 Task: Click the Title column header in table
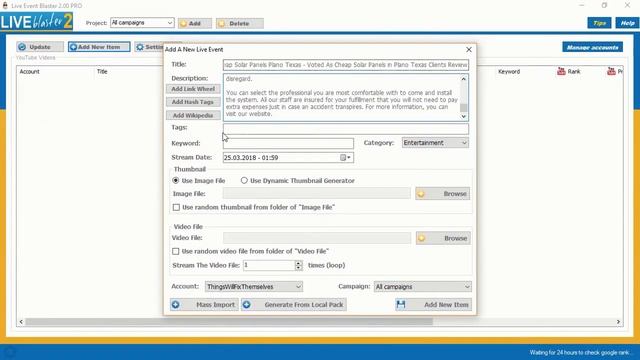tap(102, 71)
